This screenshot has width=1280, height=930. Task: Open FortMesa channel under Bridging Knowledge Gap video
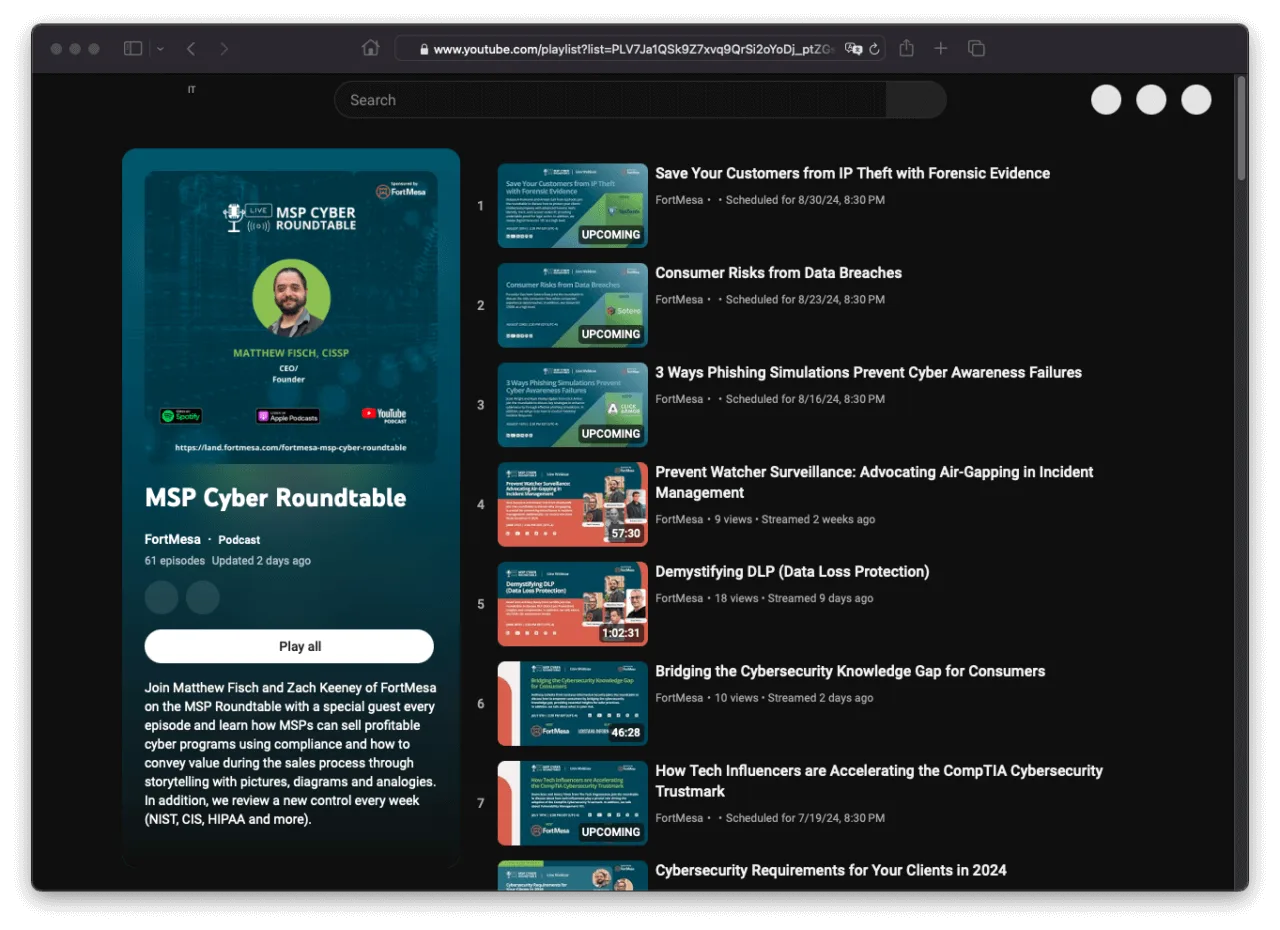tap(679, 698)
